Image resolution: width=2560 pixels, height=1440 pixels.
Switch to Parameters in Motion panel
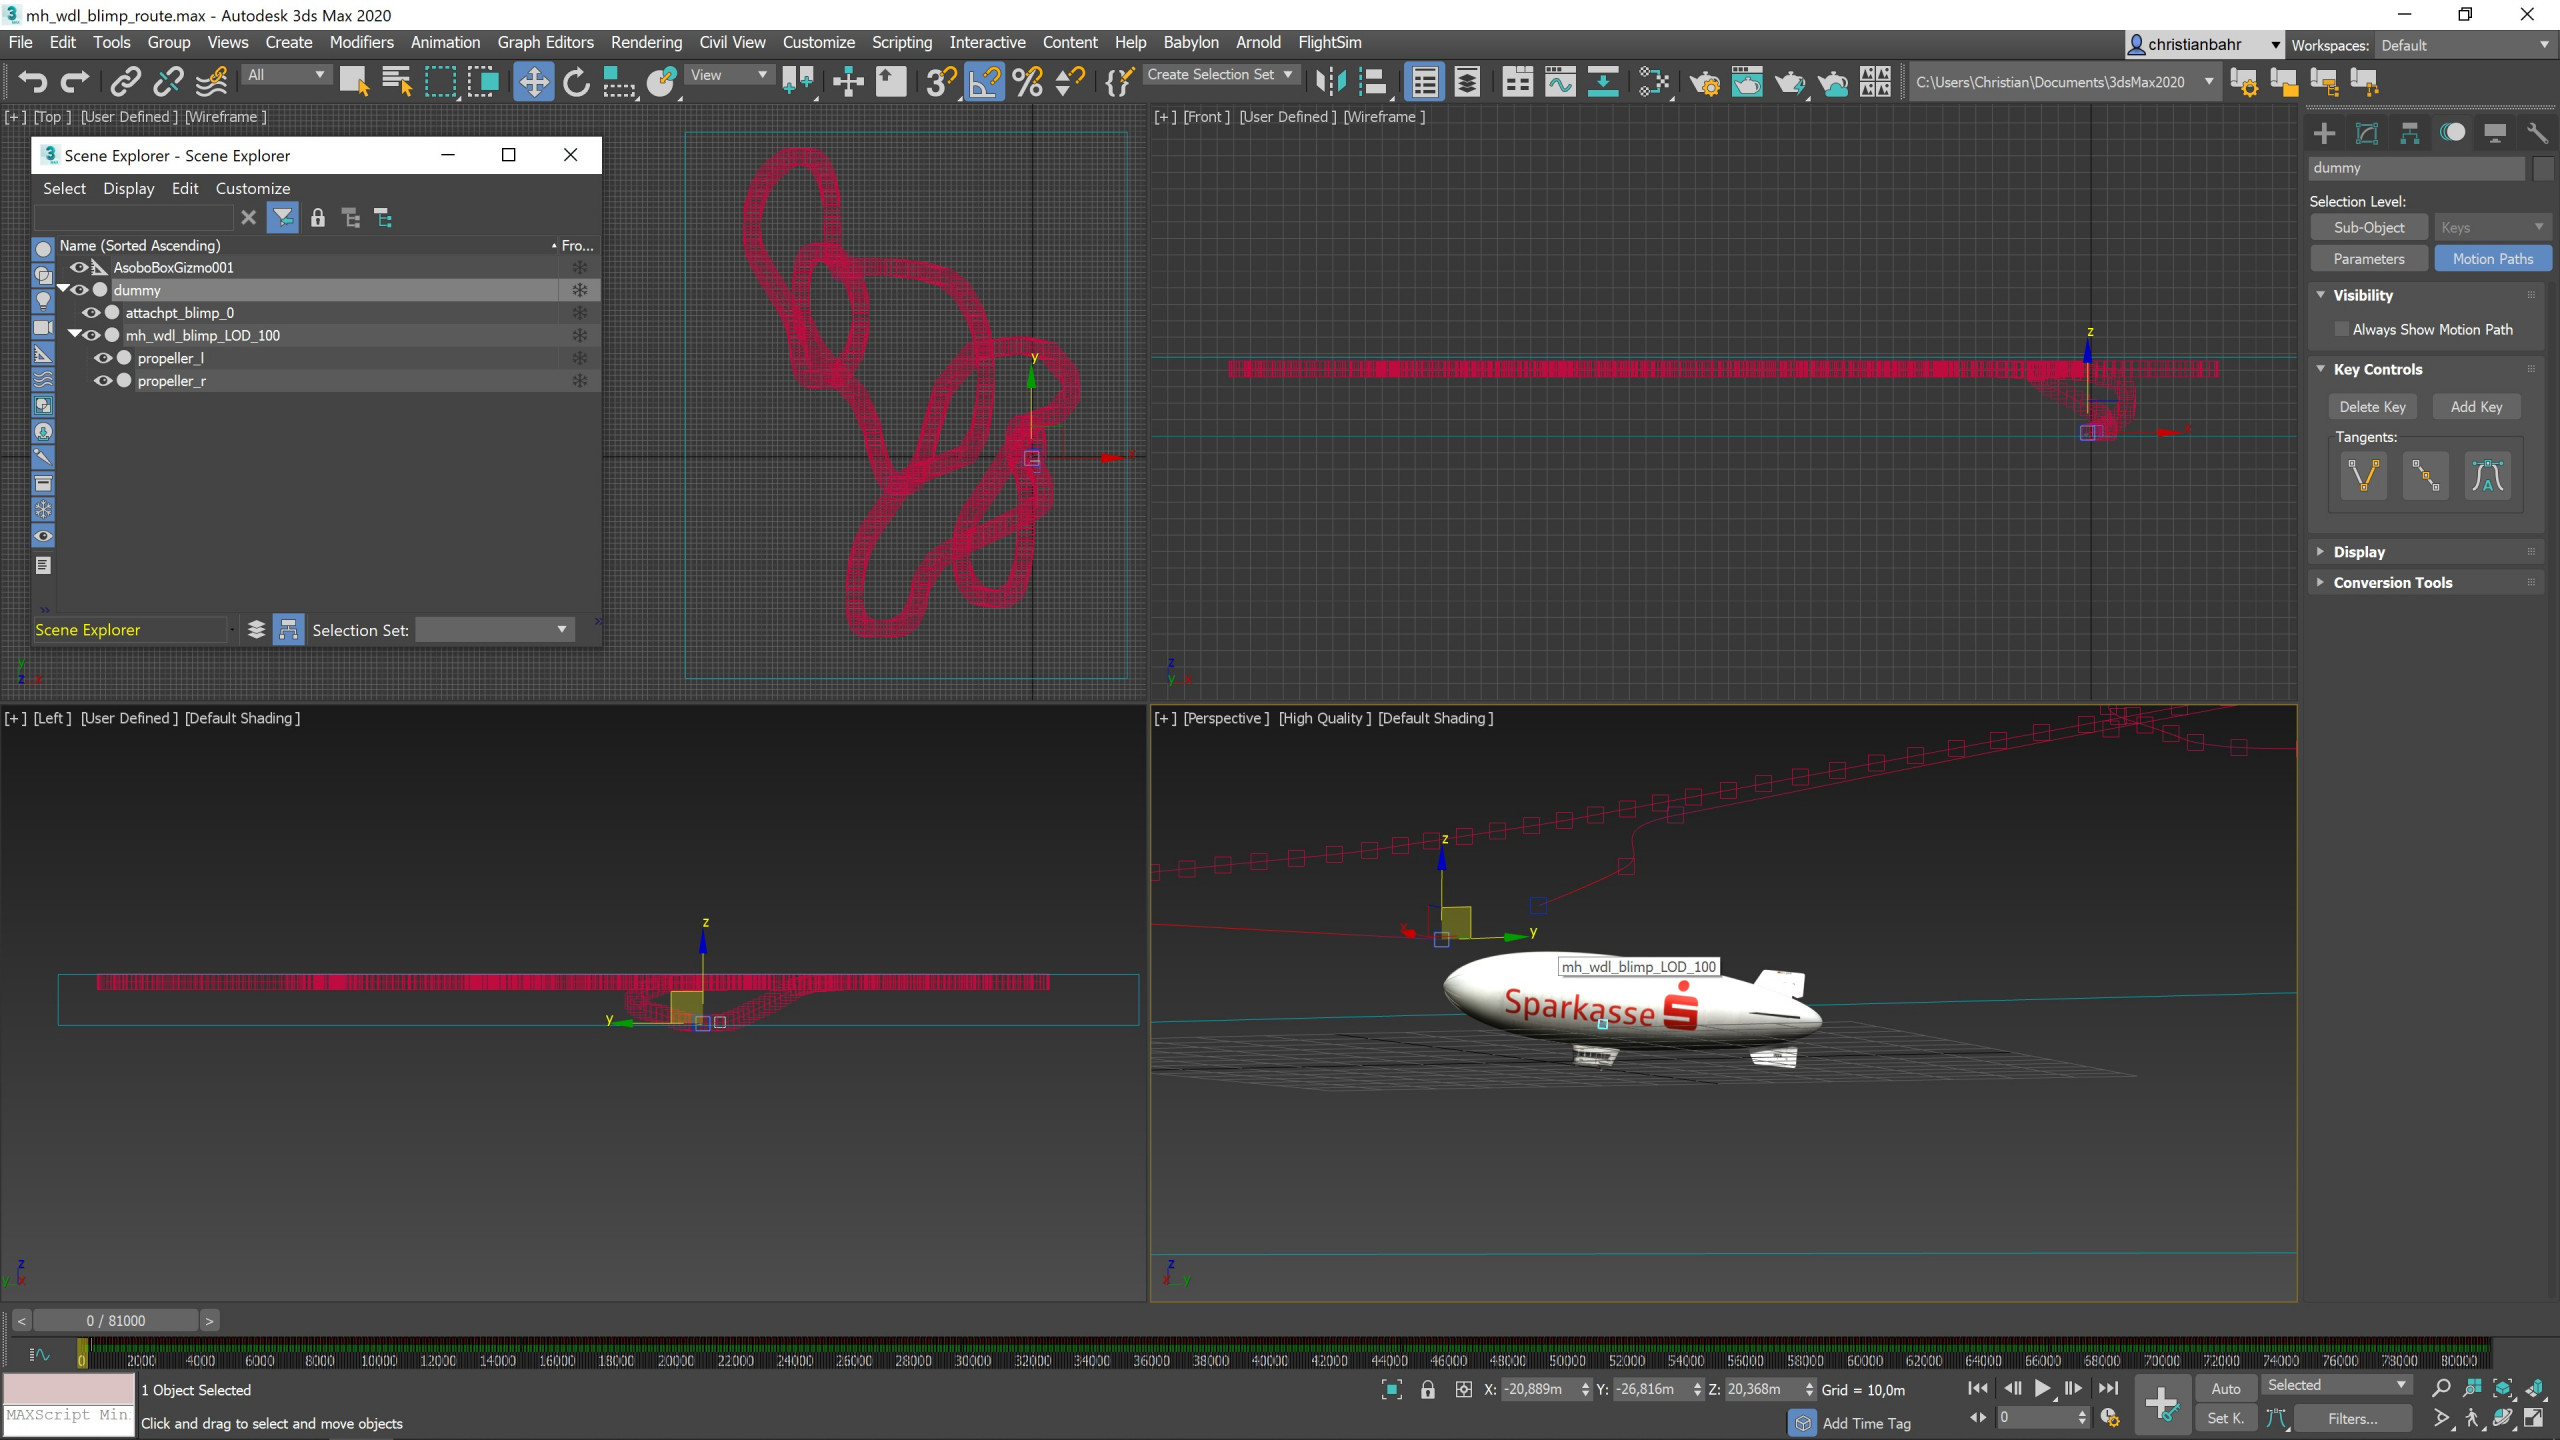pos(2369,259)
